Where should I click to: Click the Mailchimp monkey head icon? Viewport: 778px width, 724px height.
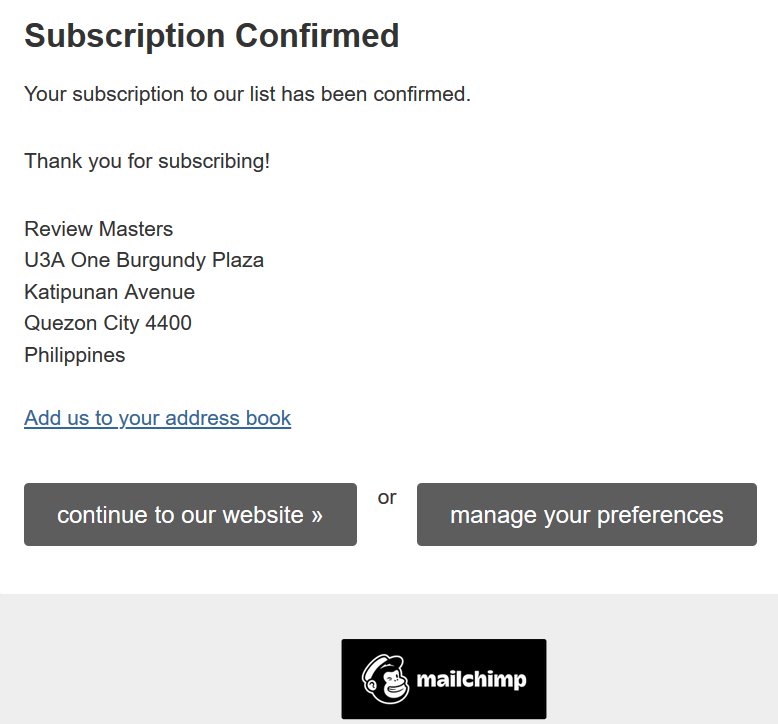click(386, 679)
